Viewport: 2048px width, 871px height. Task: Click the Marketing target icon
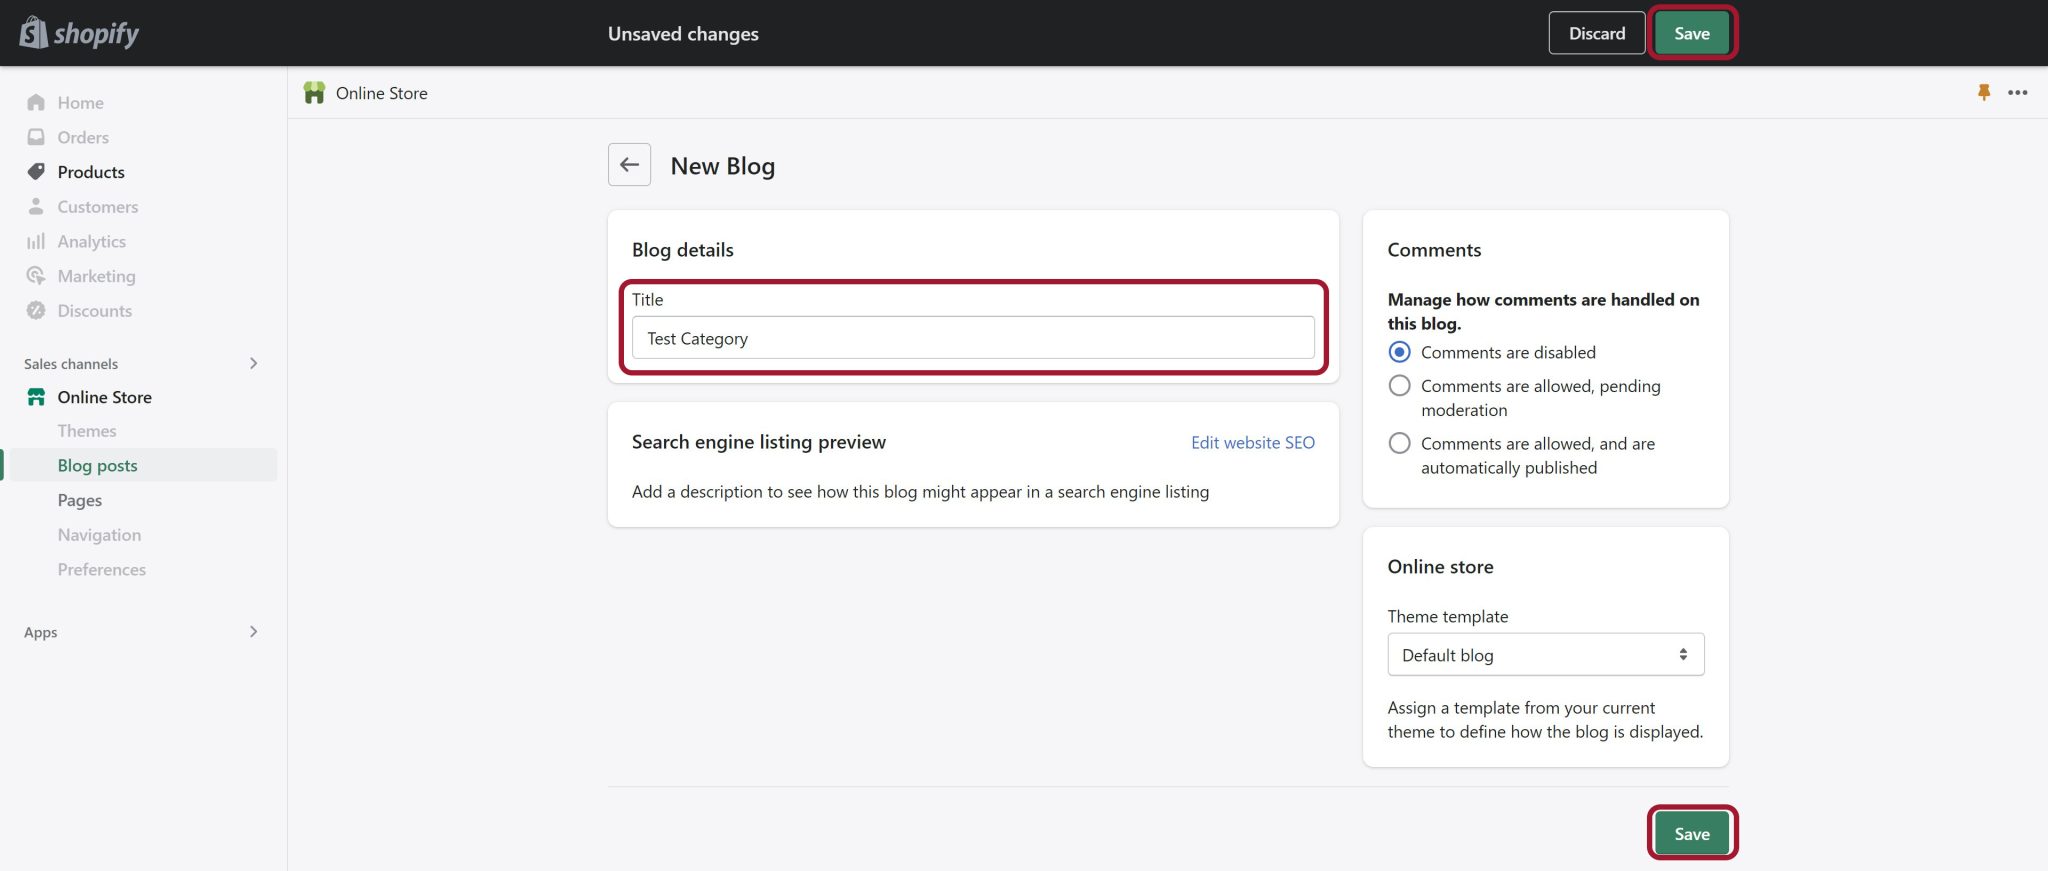coord(36,275)
